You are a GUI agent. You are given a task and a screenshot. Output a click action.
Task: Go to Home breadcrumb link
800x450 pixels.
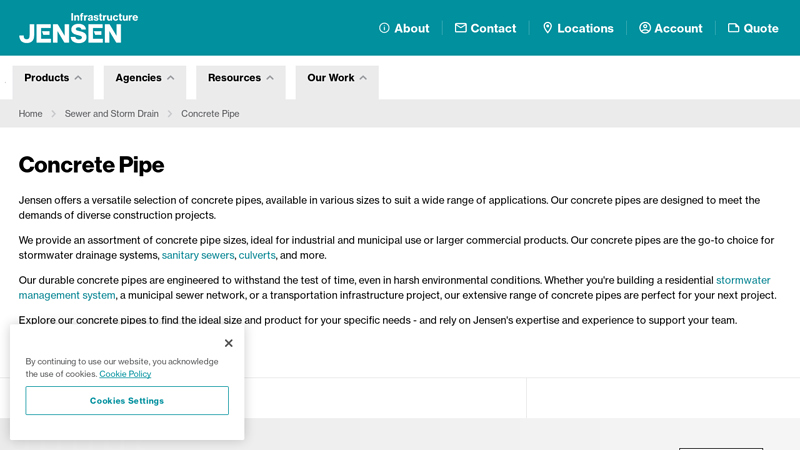click(x=30, y=114)
